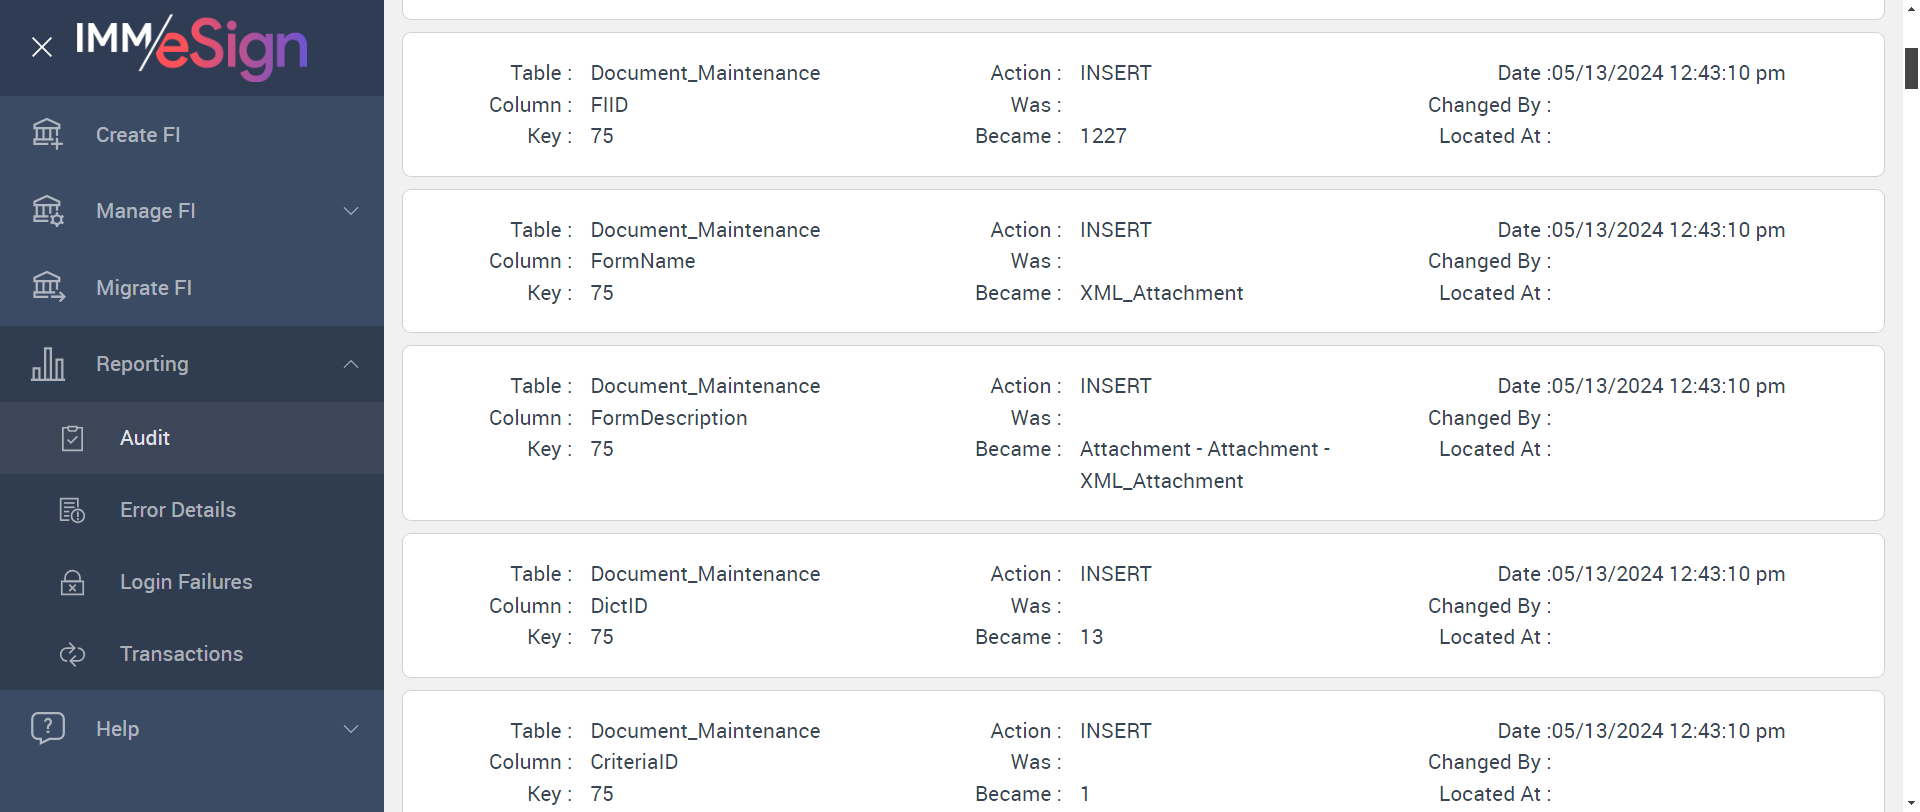Open the Audit report page
The width and height of the screenshot is (1920, 812).
coord(145,438)
